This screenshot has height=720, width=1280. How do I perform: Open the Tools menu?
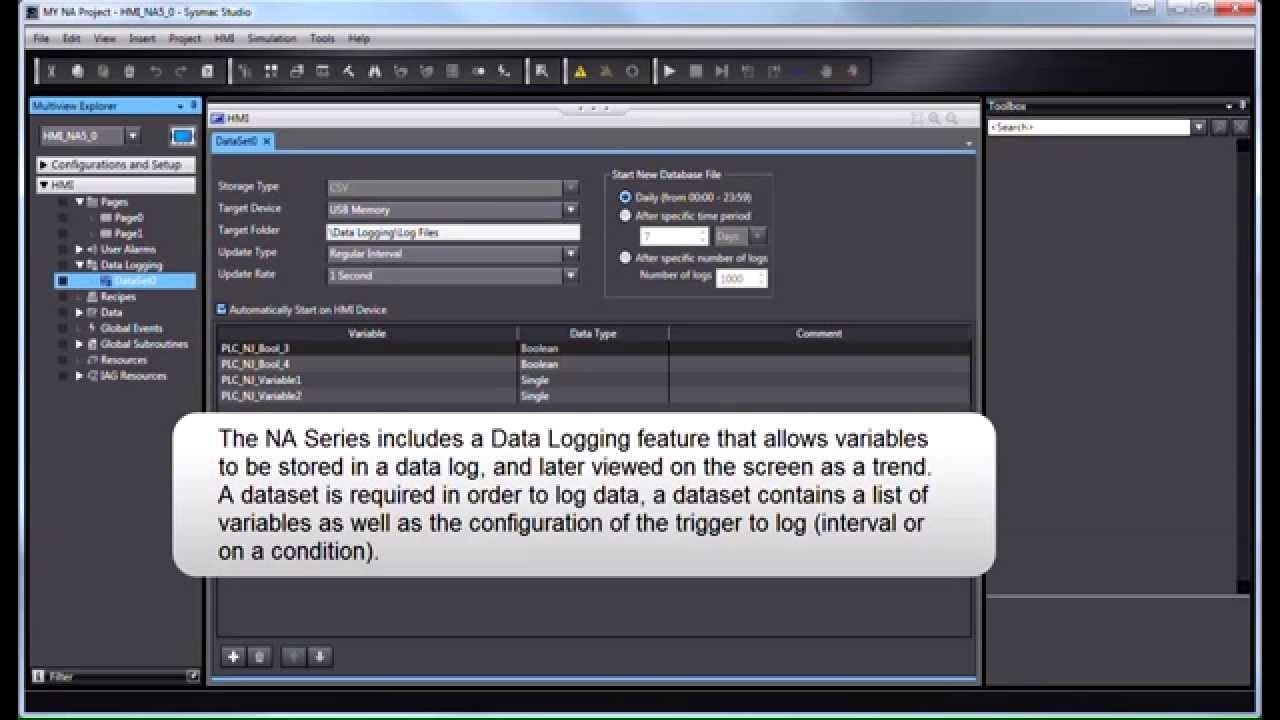click(322, 39)
